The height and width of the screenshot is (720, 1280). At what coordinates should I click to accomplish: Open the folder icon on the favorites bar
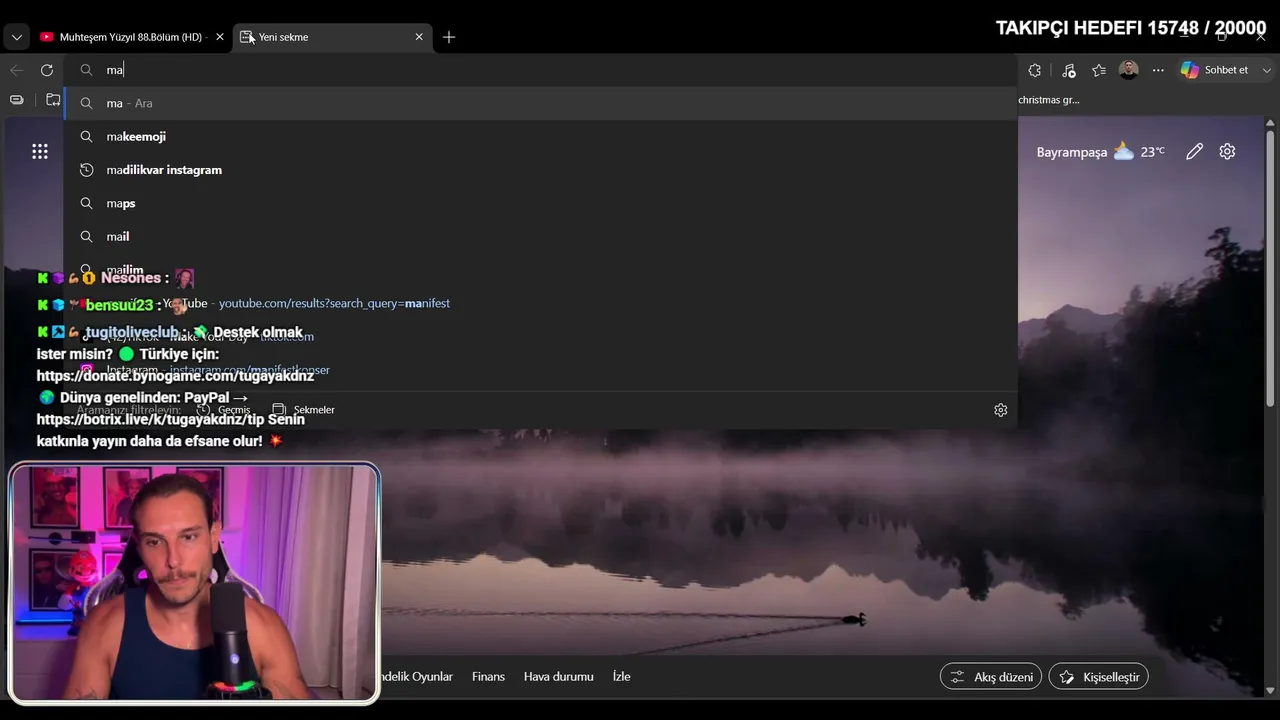coord(53,100)
